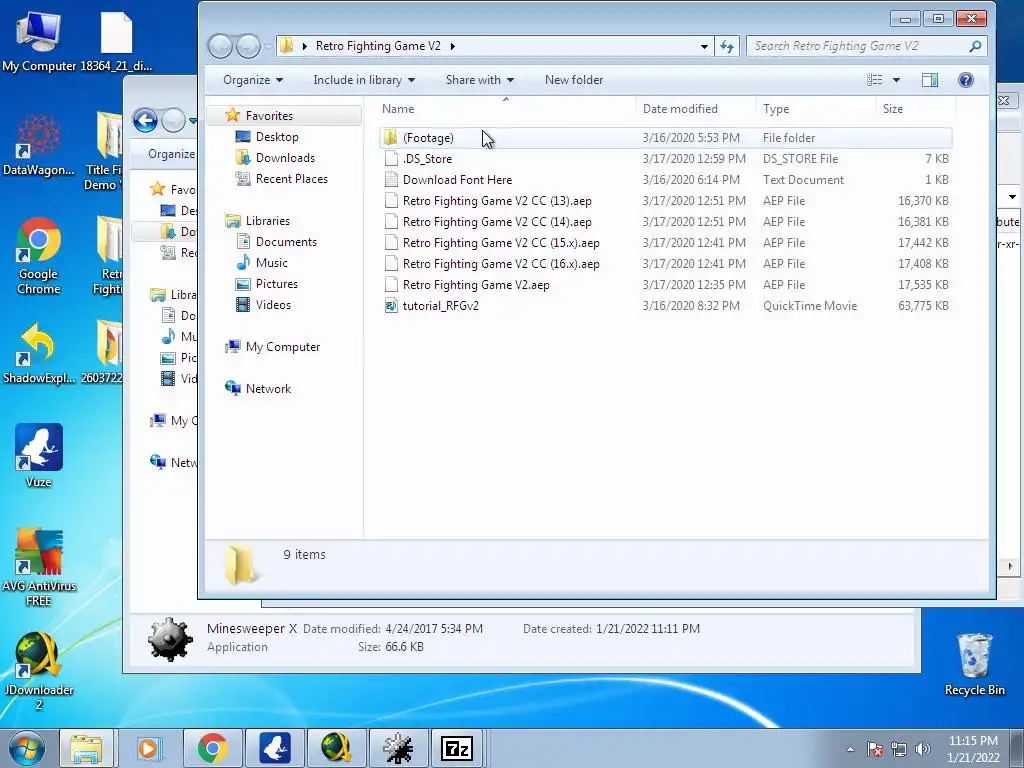1024x768 pixels.
Task: Open Share with dropdown
Action: 480,80
